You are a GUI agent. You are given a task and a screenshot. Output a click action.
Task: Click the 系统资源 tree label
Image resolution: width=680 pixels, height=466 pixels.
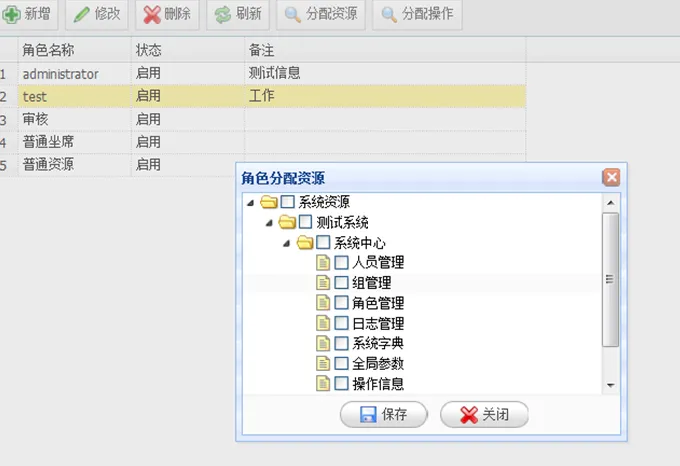point(324,202)
